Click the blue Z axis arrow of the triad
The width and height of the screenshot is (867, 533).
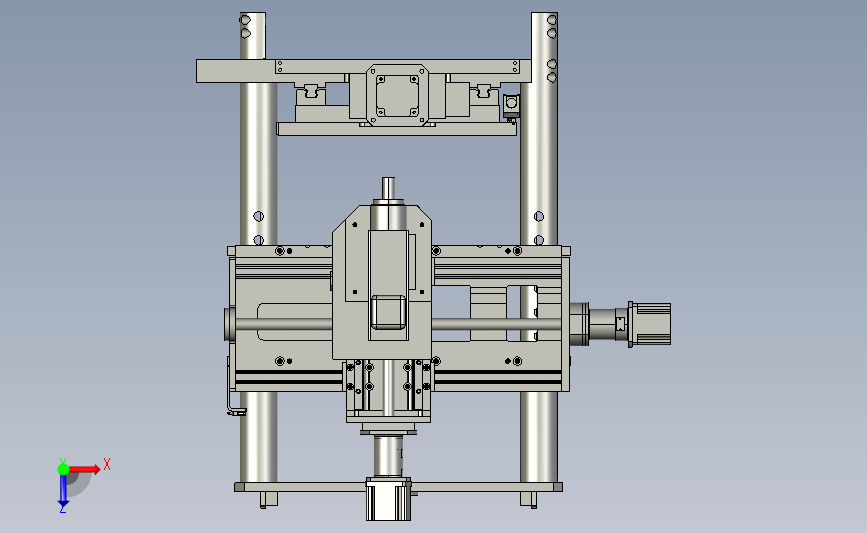coord(63,492)
